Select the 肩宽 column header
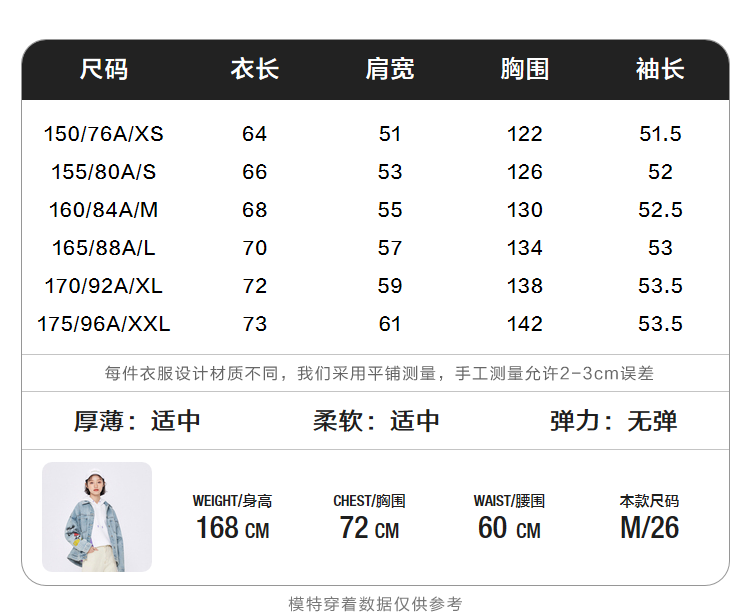 [390, 69]
